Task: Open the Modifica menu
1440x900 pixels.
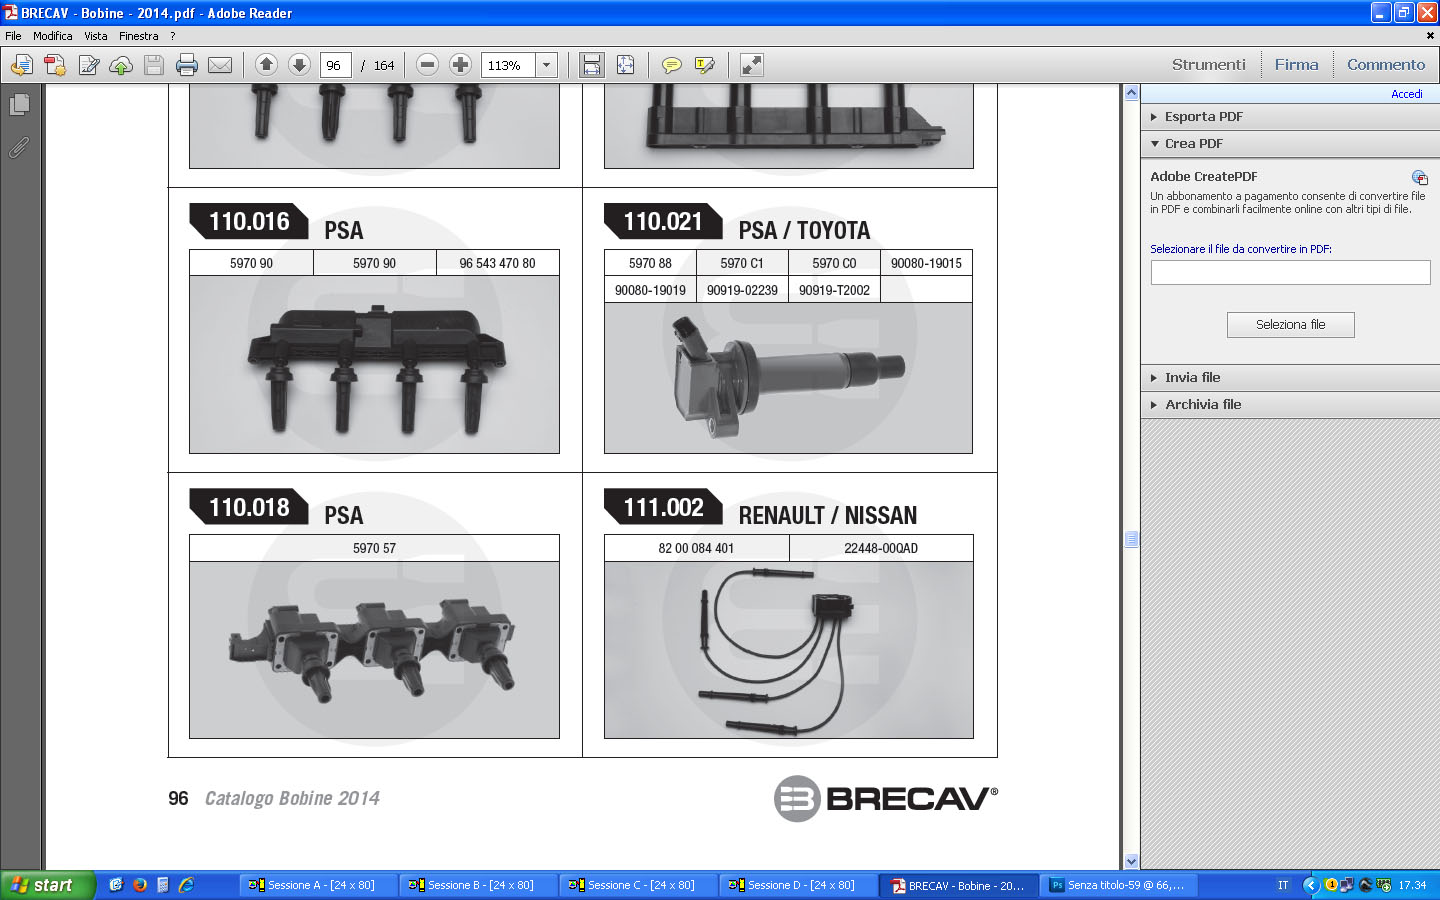Action: 52,36
